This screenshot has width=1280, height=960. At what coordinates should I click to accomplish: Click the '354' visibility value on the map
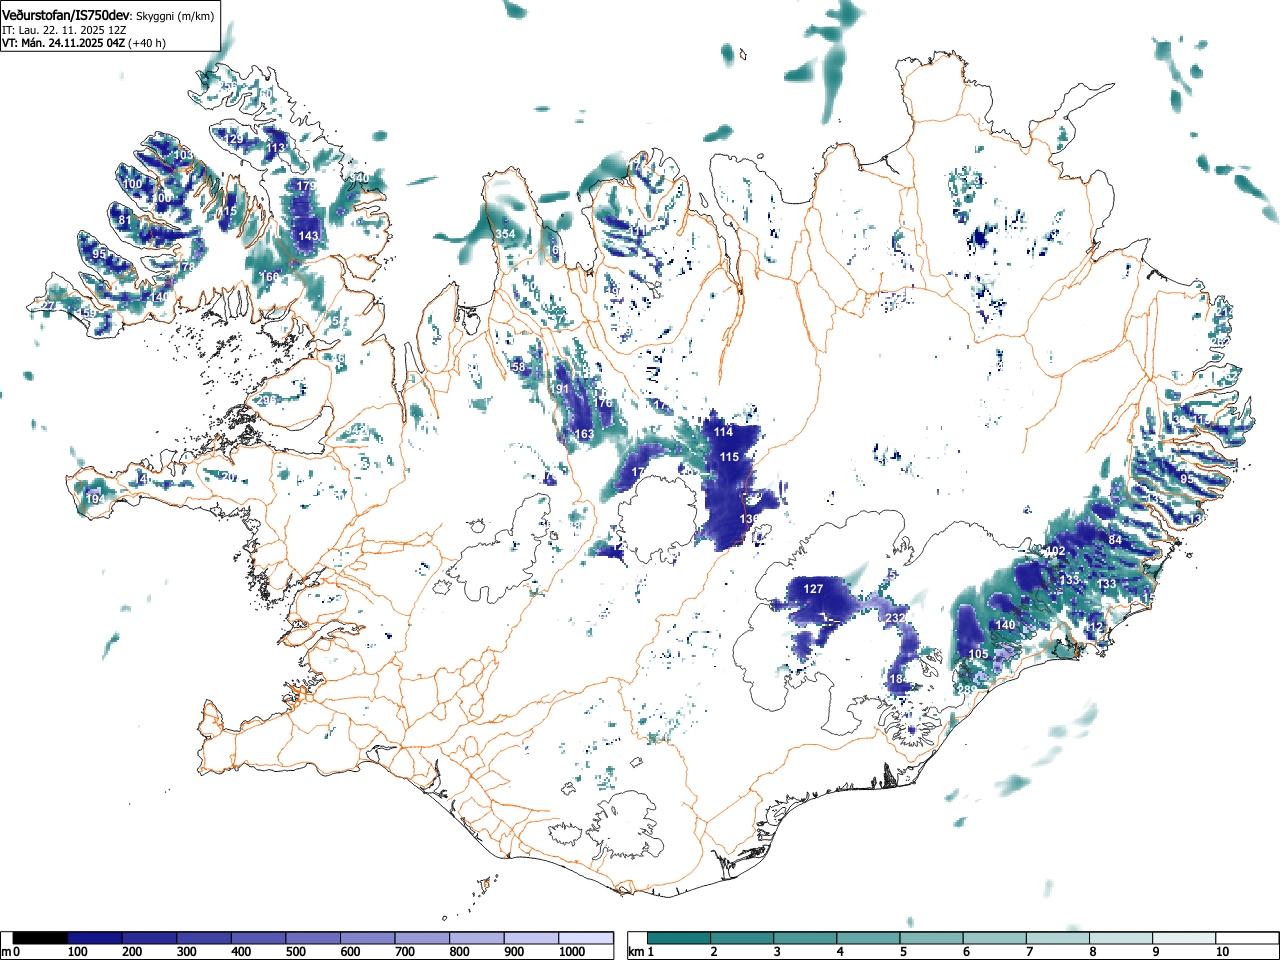click(506, 234)
